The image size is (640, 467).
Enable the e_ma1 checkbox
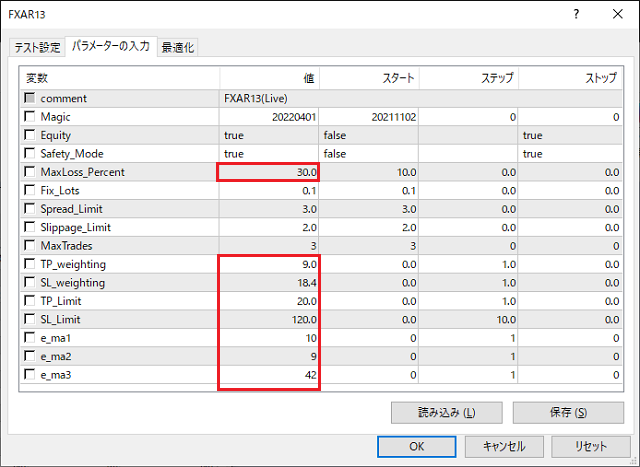coord(30,338)
